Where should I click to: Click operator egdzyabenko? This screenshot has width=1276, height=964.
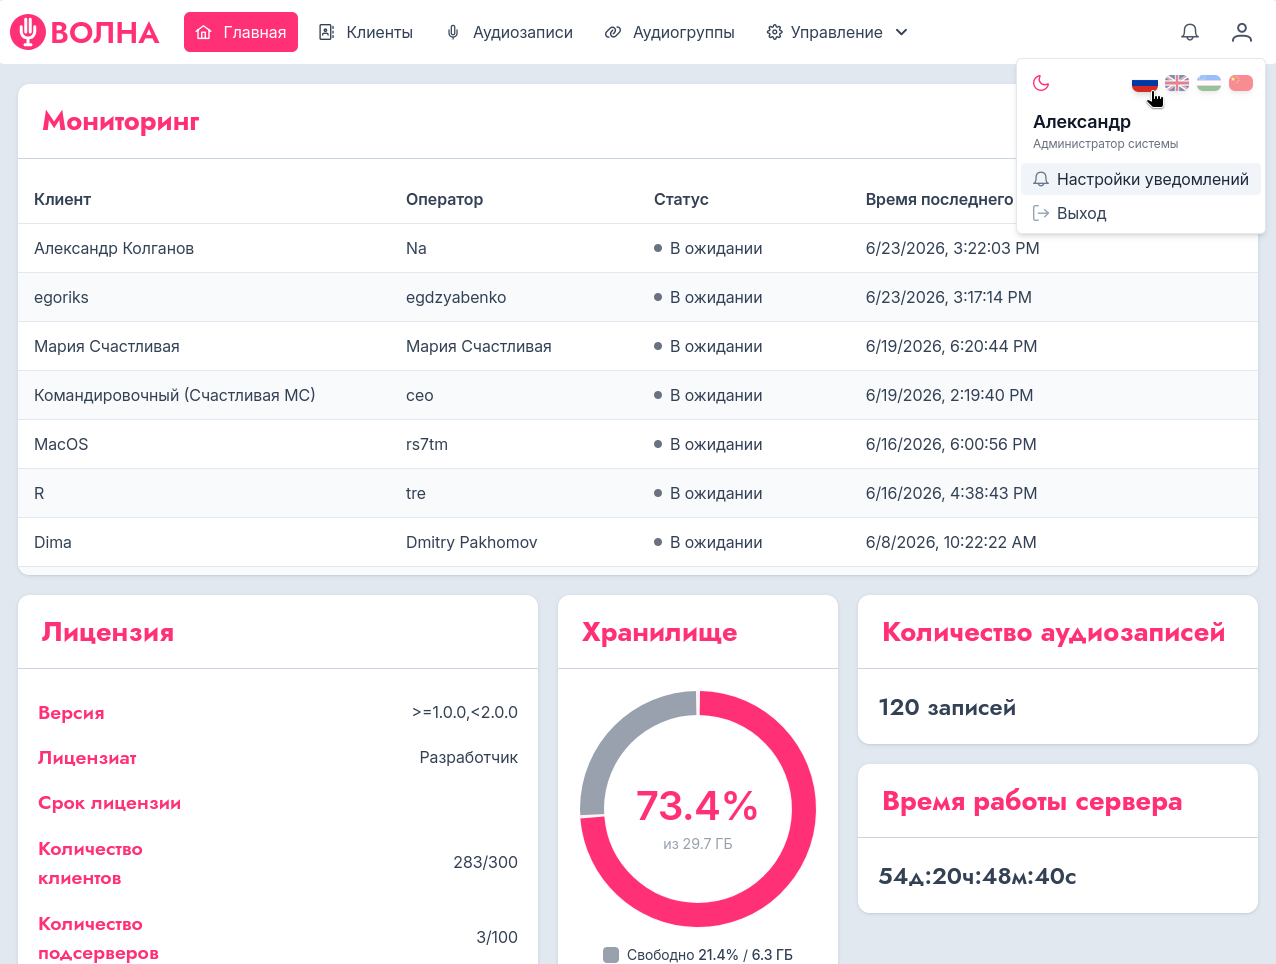[x=456, y=297]
